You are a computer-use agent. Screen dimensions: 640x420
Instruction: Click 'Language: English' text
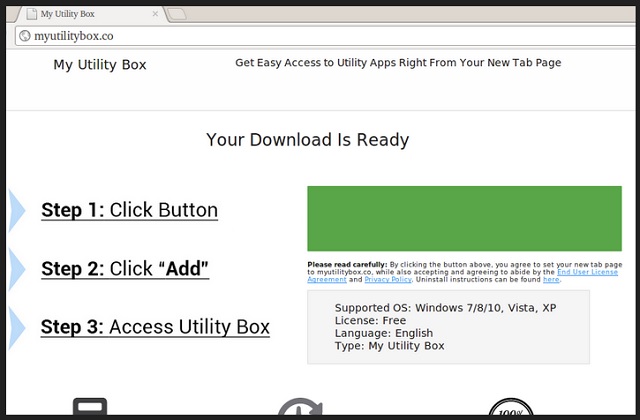click(x=384, y=333)
